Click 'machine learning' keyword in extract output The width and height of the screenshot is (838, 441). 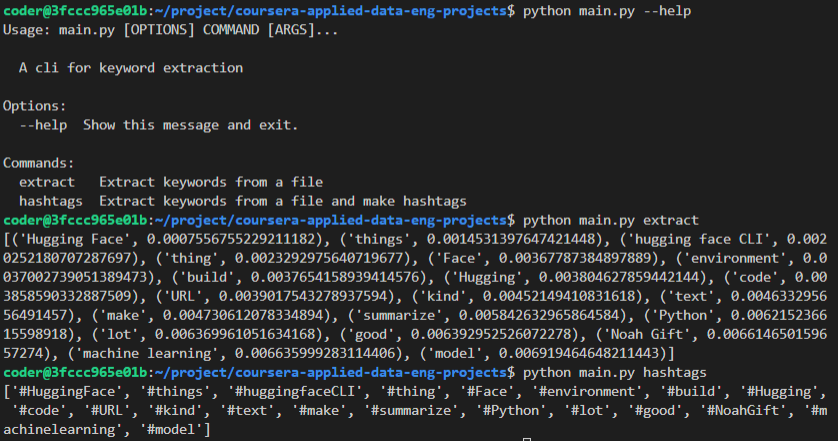(x=147, y=353)
